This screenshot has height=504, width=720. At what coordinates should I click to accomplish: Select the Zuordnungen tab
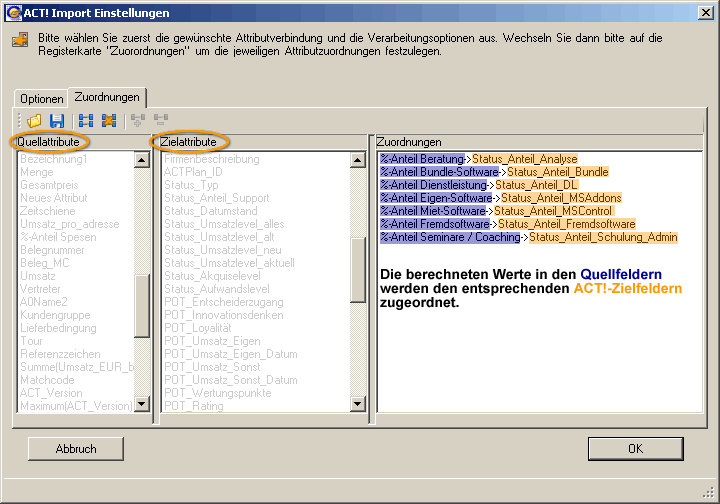coord(107,97)
